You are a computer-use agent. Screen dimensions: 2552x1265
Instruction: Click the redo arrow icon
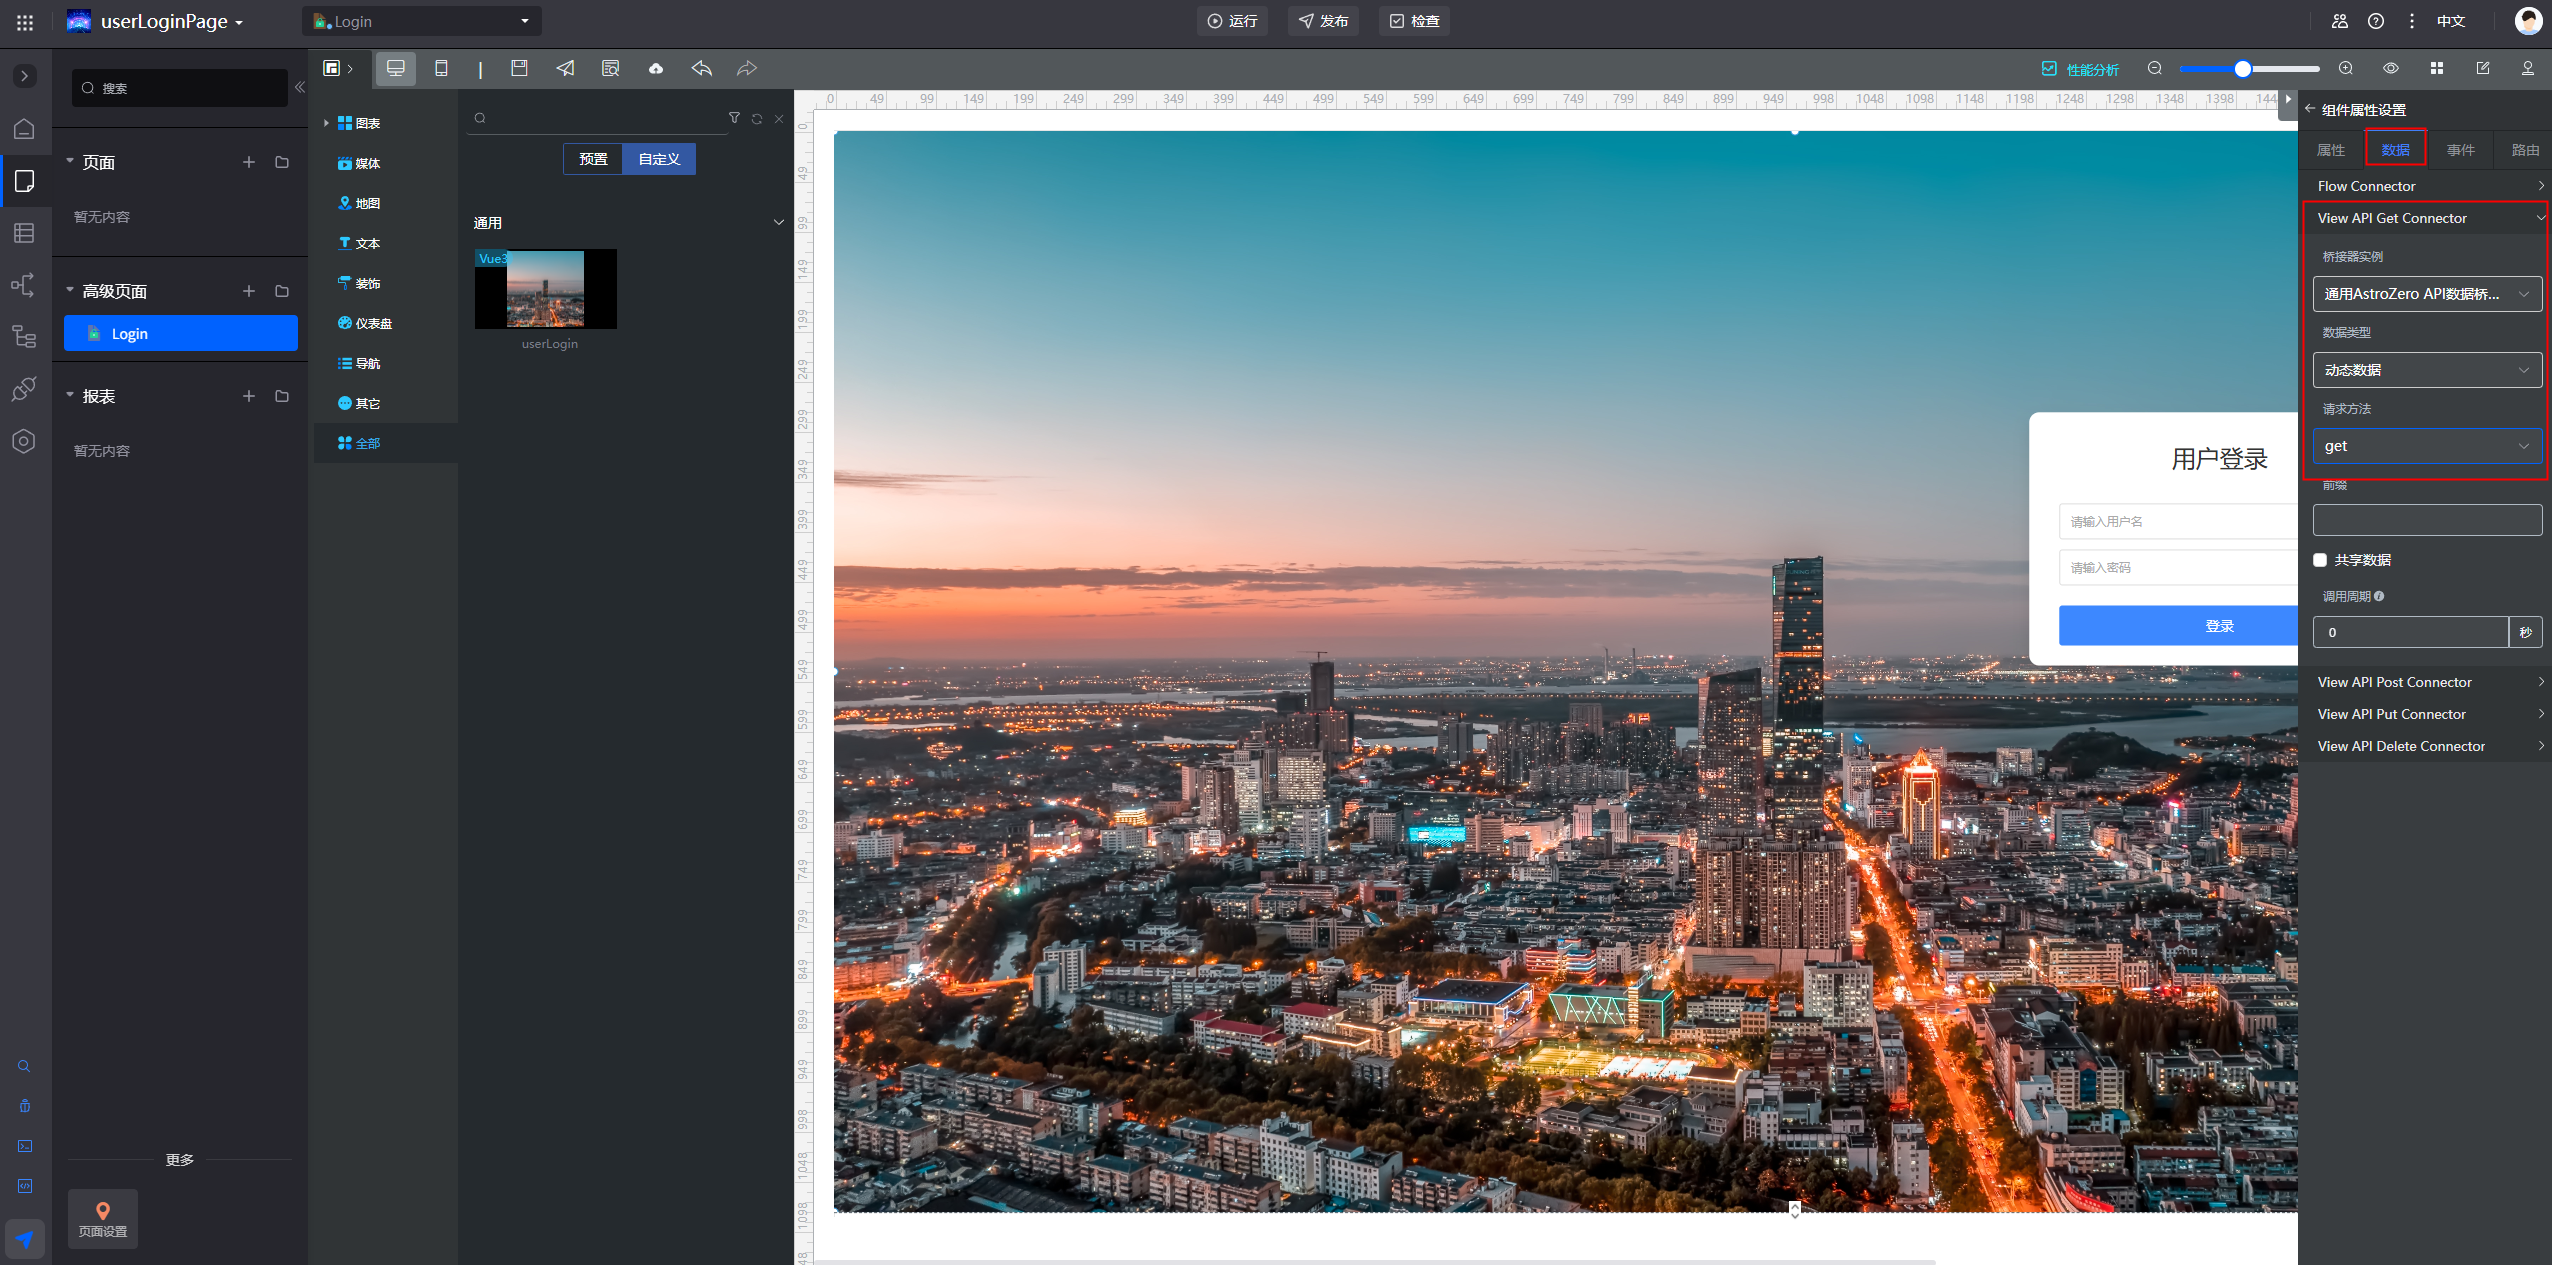pos(747,68)
